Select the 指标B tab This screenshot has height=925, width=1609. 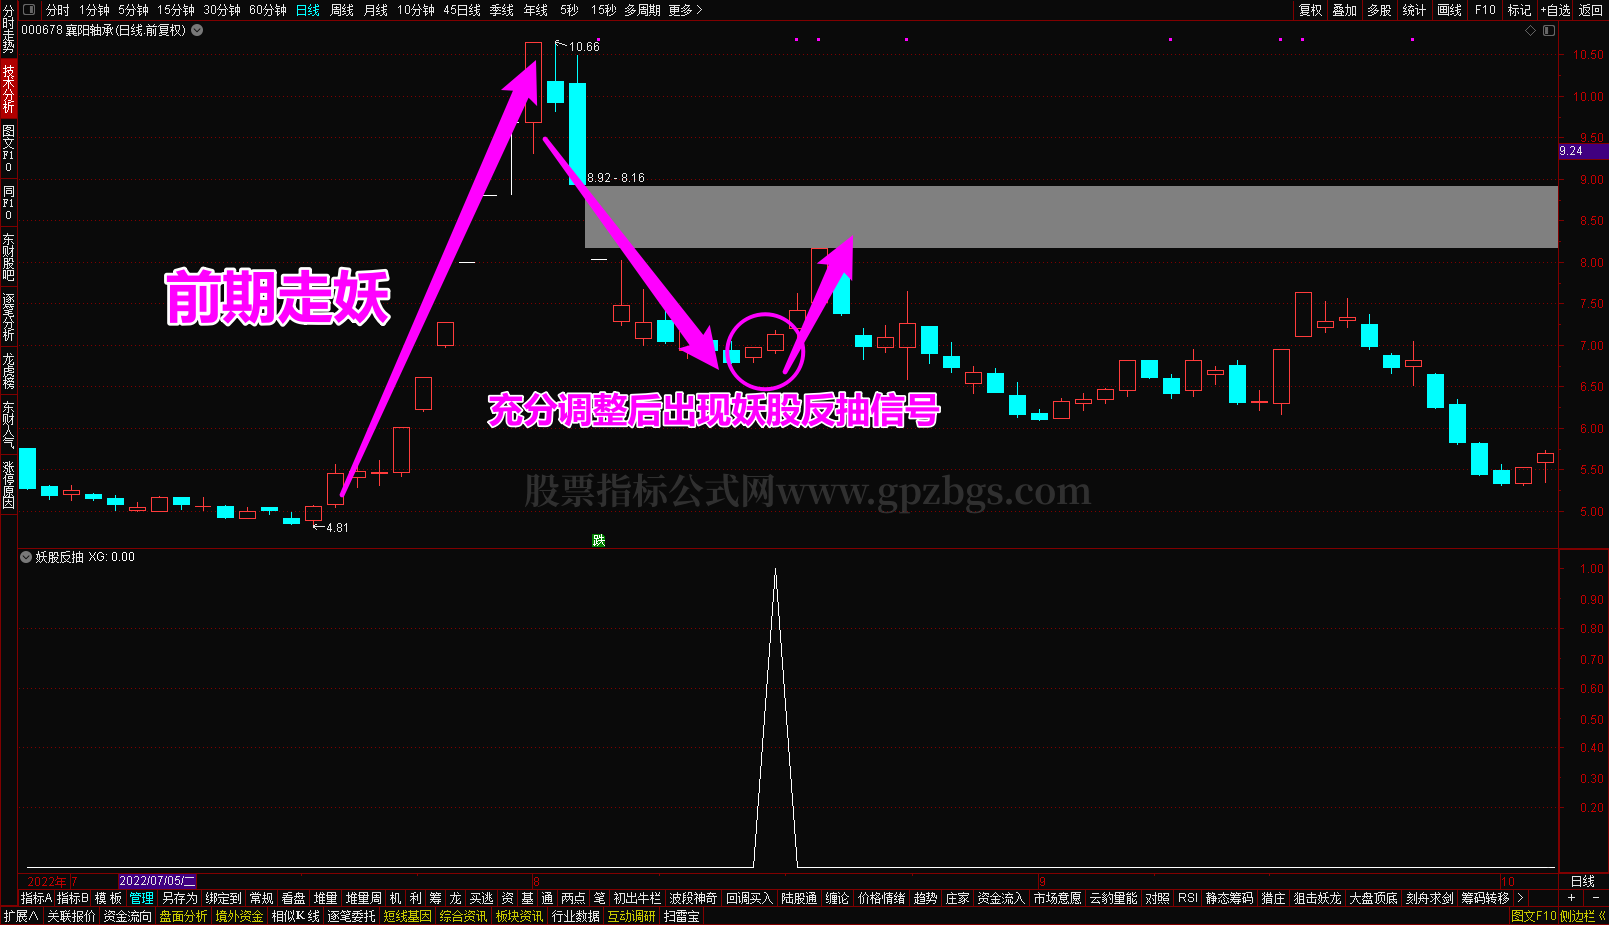72,898
